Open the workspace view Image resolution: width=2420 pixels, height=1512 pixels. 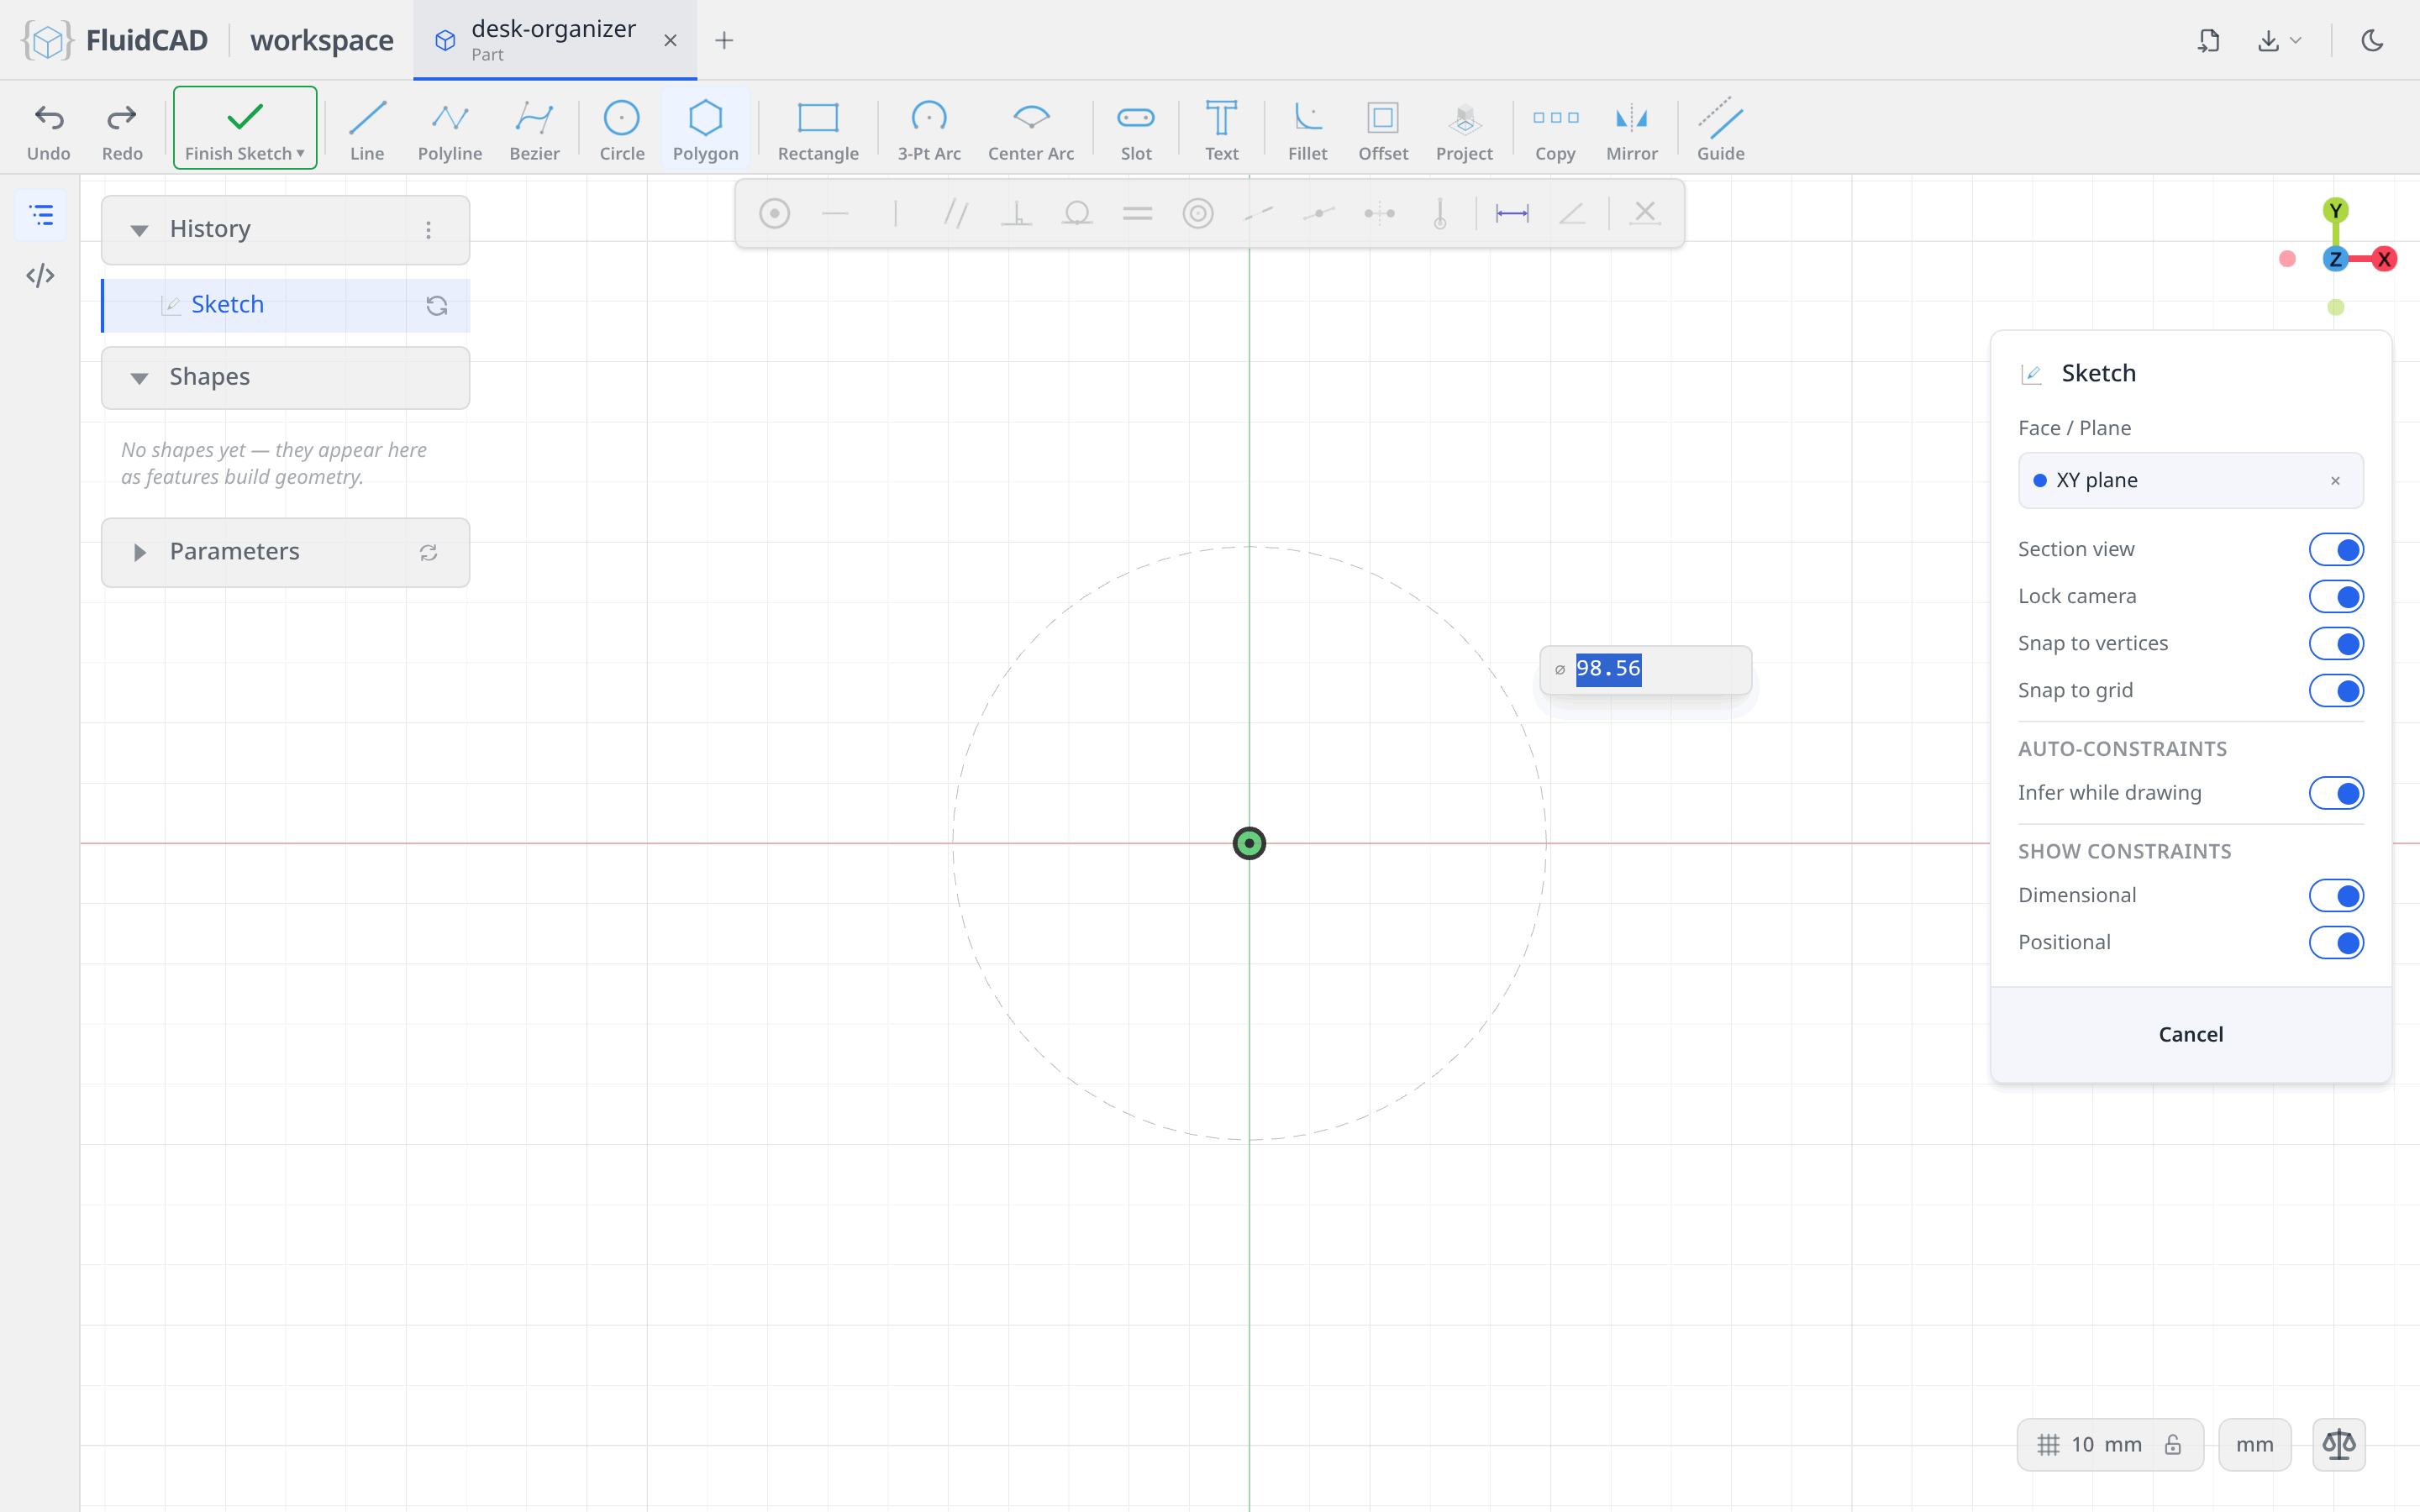pyautogui.click(x=321, y=40)
